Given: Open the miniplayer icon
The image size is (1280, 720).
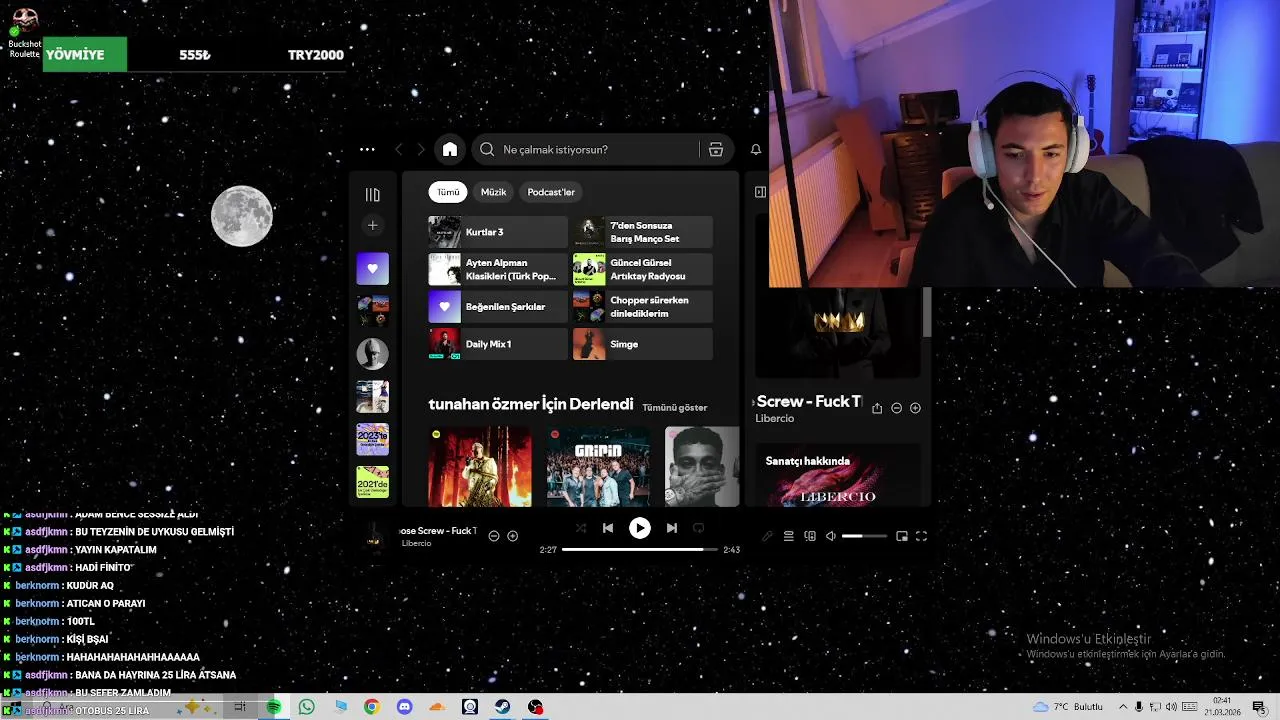Looking at the screenshot, I should 902,536.
